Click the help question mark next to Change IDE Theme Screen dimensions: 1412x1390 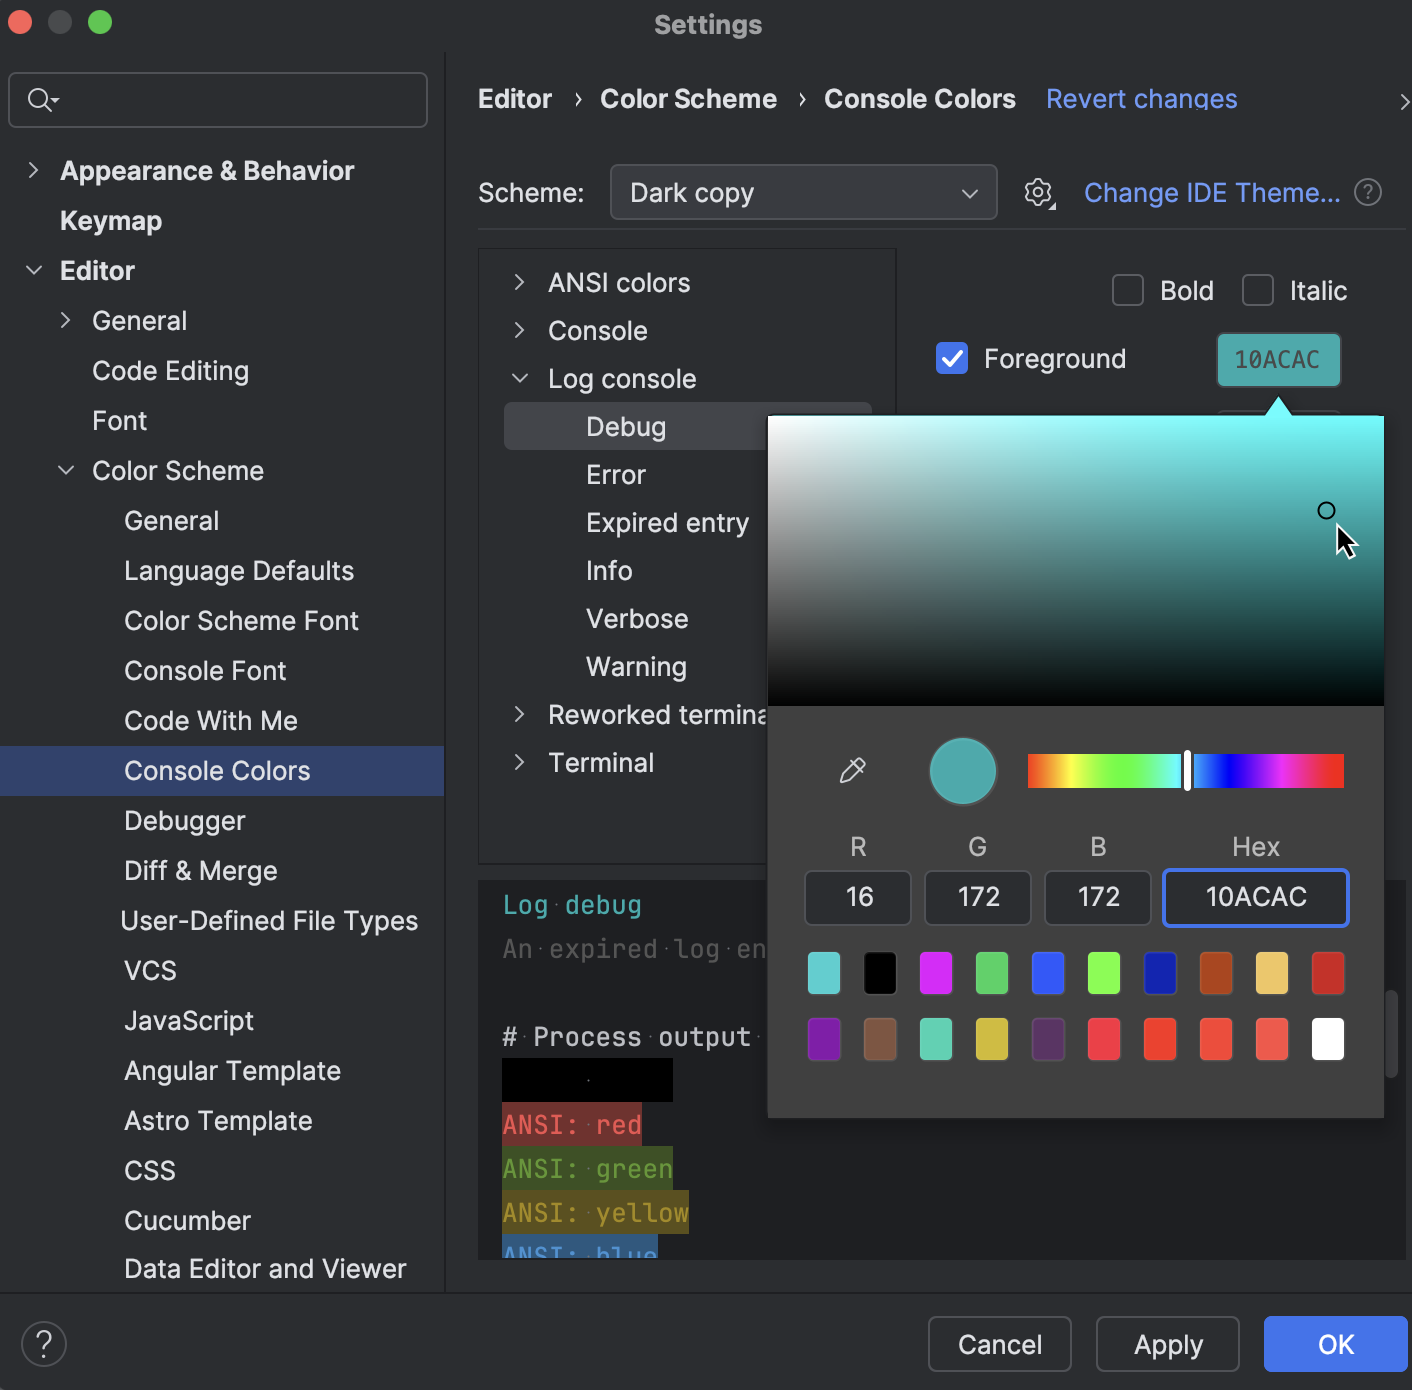pyautogui.click(x=1368, y=192)
